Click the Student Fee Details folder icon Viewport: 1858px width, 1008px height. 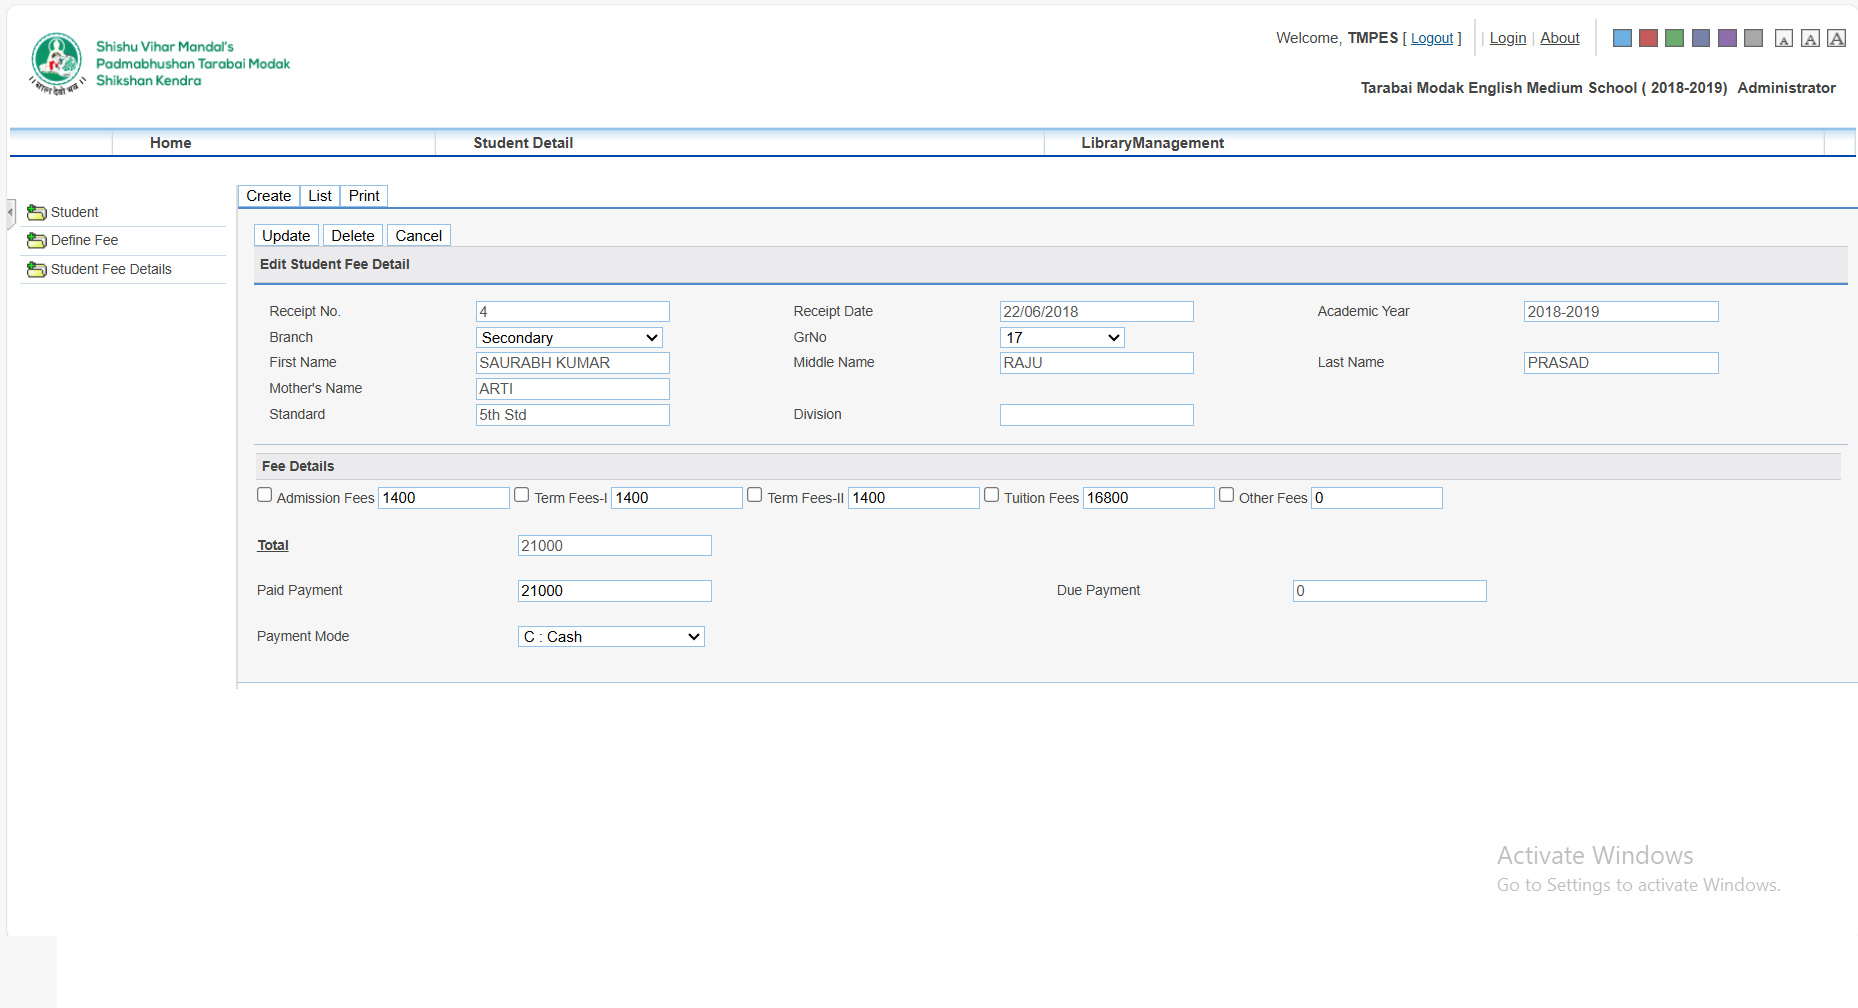tap(37, 269)
